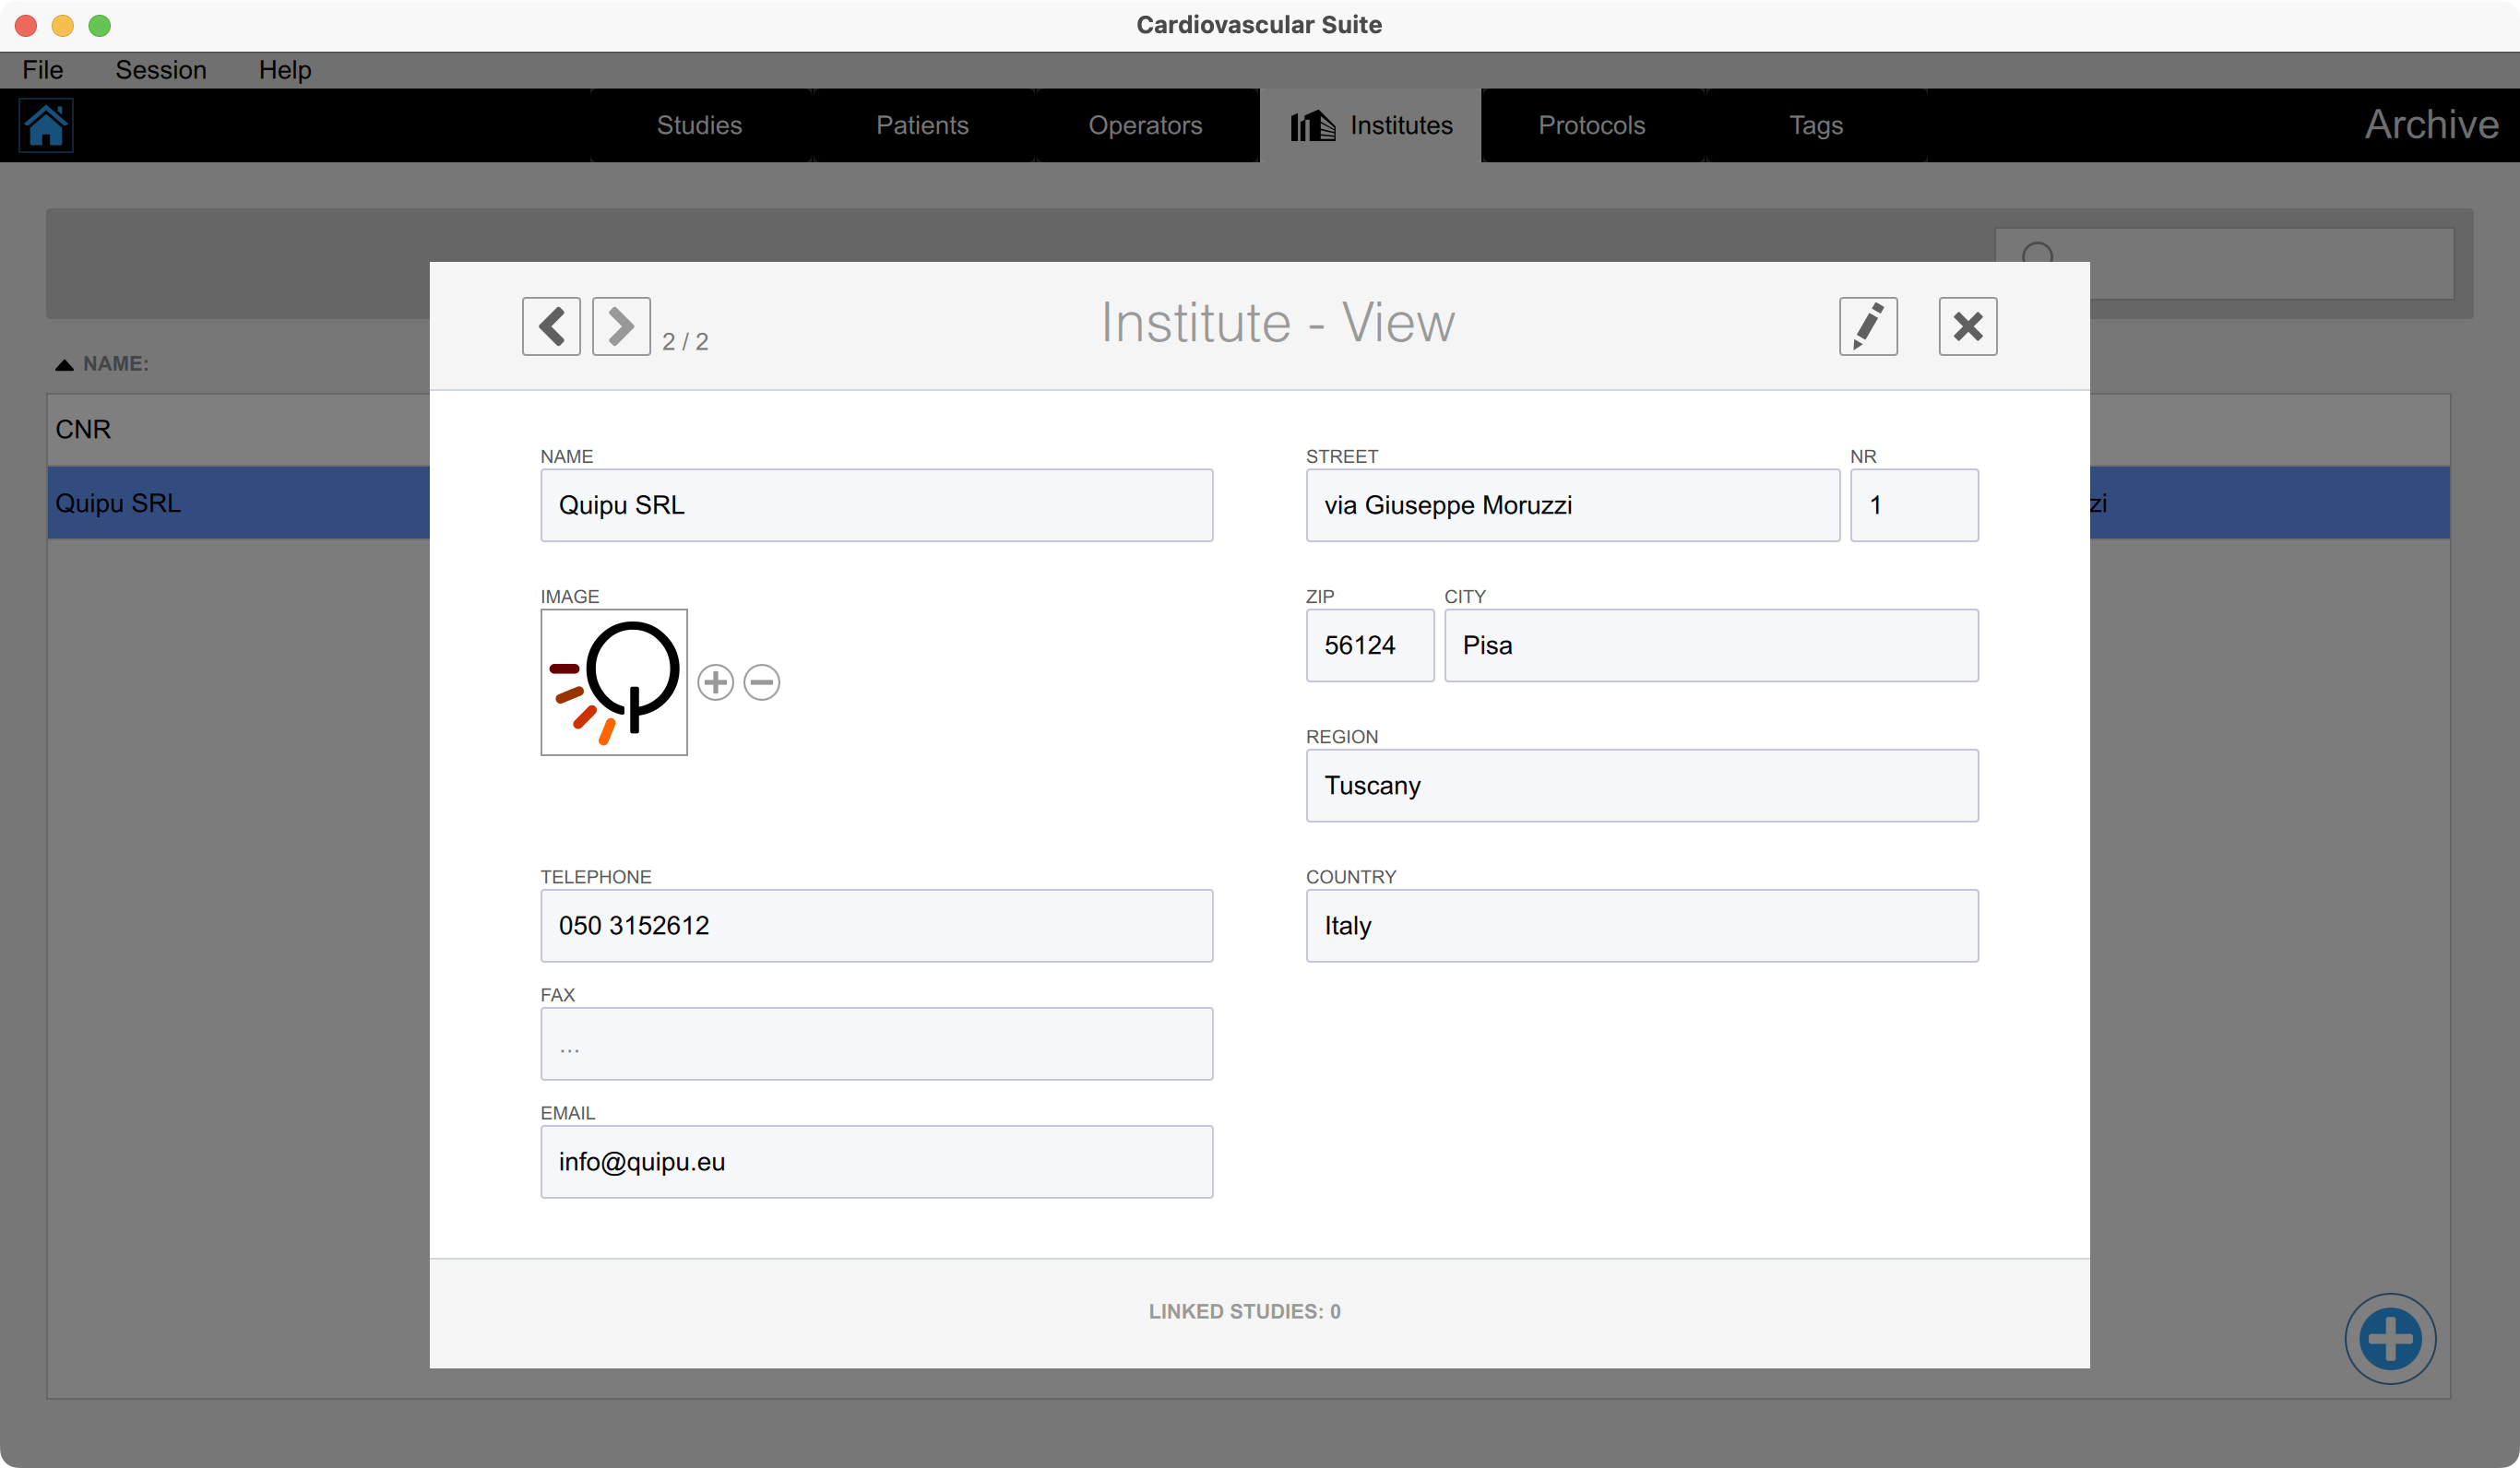Remove image with the minus icon
The height and width of the screenshot is (1468, 2520).
click(x=762, y=682)
